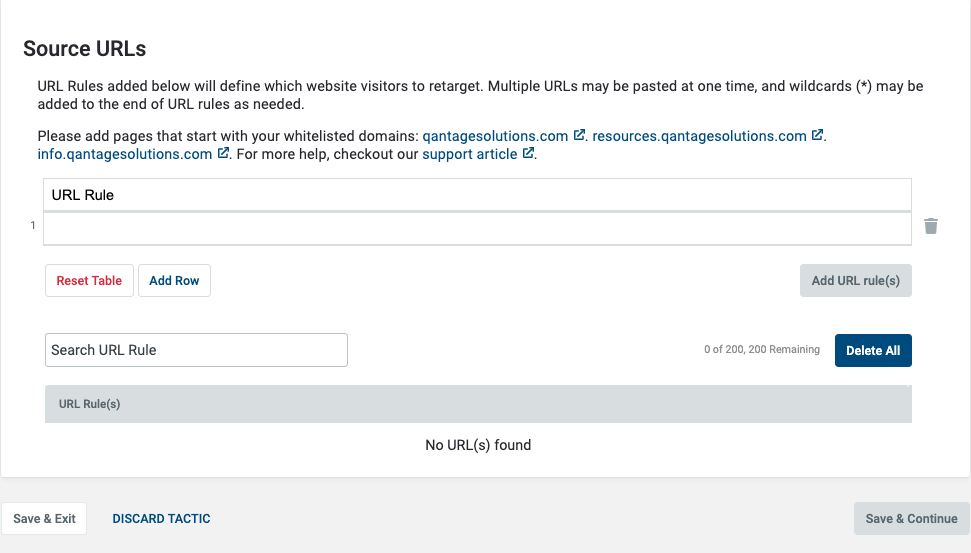Delete row 1 with the trash icon
Screen dimensions: 971x553
tap(931, 226)
